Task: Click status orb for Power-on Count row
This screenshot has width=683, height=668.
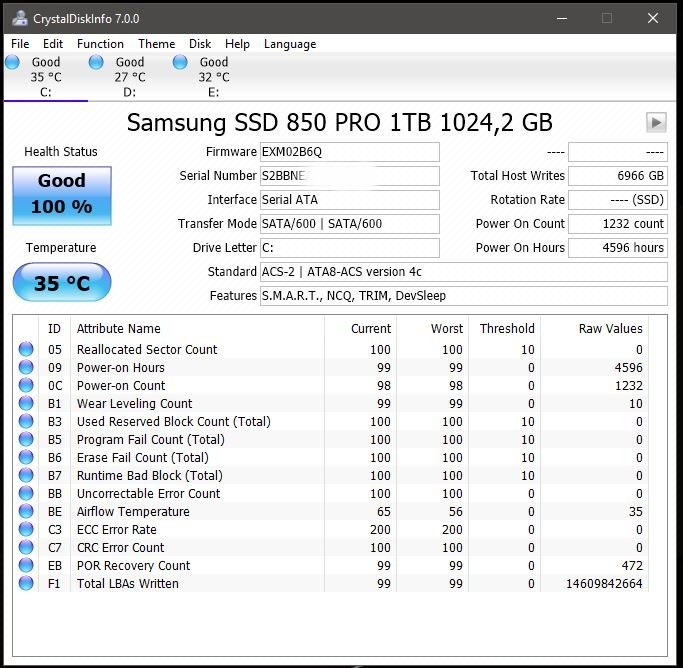Action: pyautogui.click(x=26, y=385)
